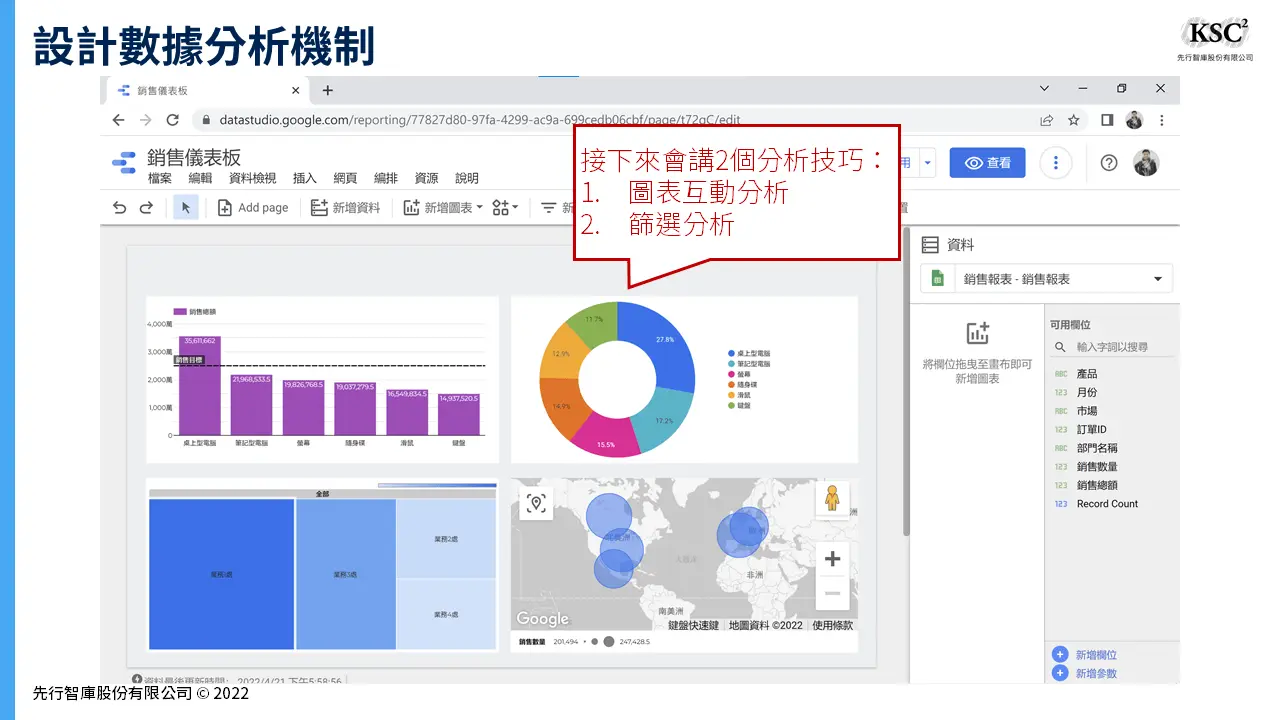Open the Chrome three-dot menu
Viewport: 1280px width, 720px height.
(1161, 120)
